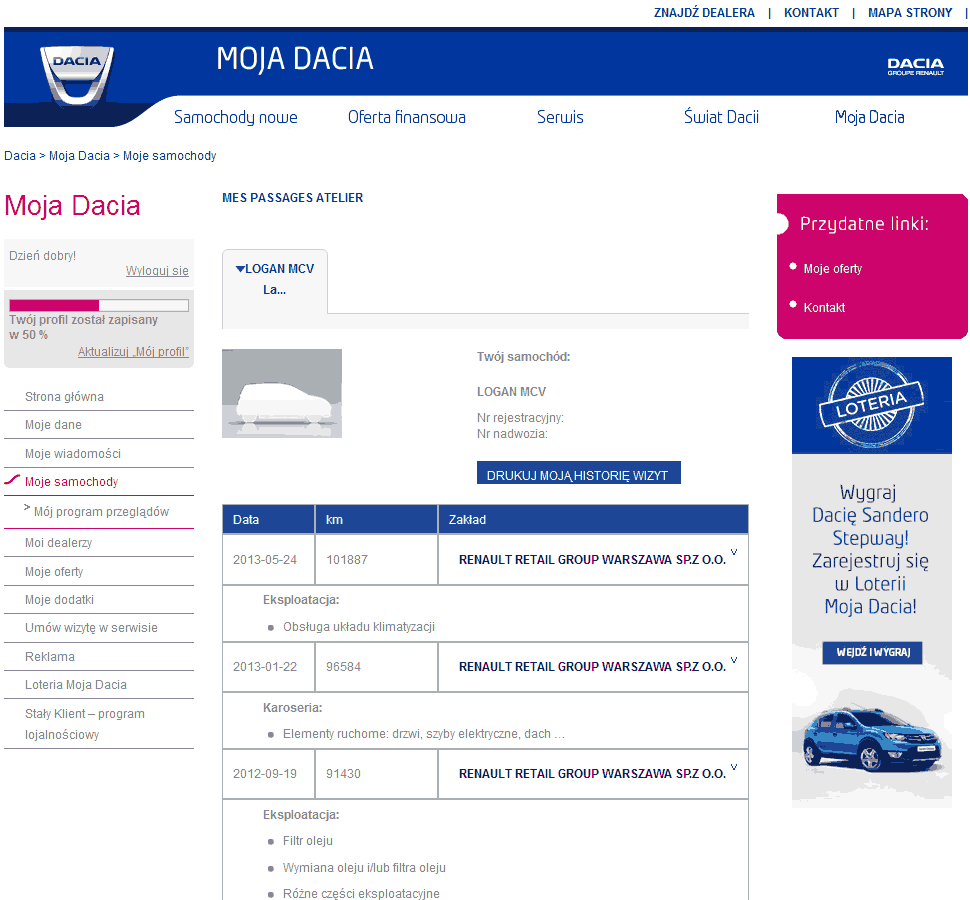Open Strona główna in the sidebar

coord(64,396)
